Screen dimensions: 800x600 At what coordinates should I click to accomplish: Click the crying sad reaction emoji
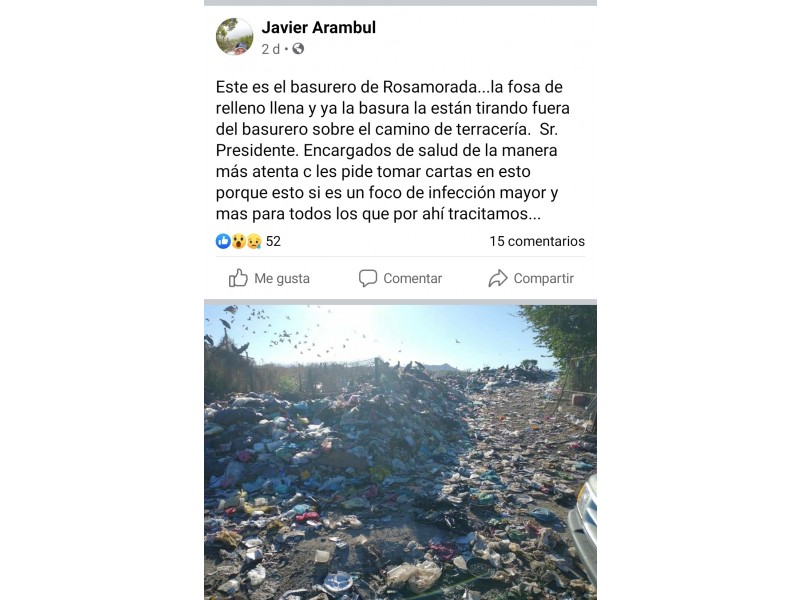(x=254, y=241)
